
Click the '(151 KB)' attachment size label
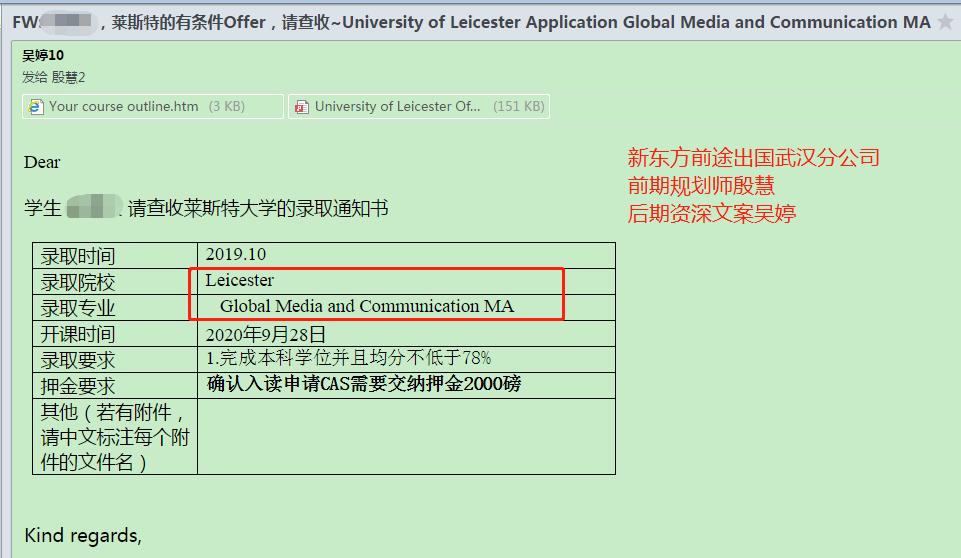coord(519,107)
